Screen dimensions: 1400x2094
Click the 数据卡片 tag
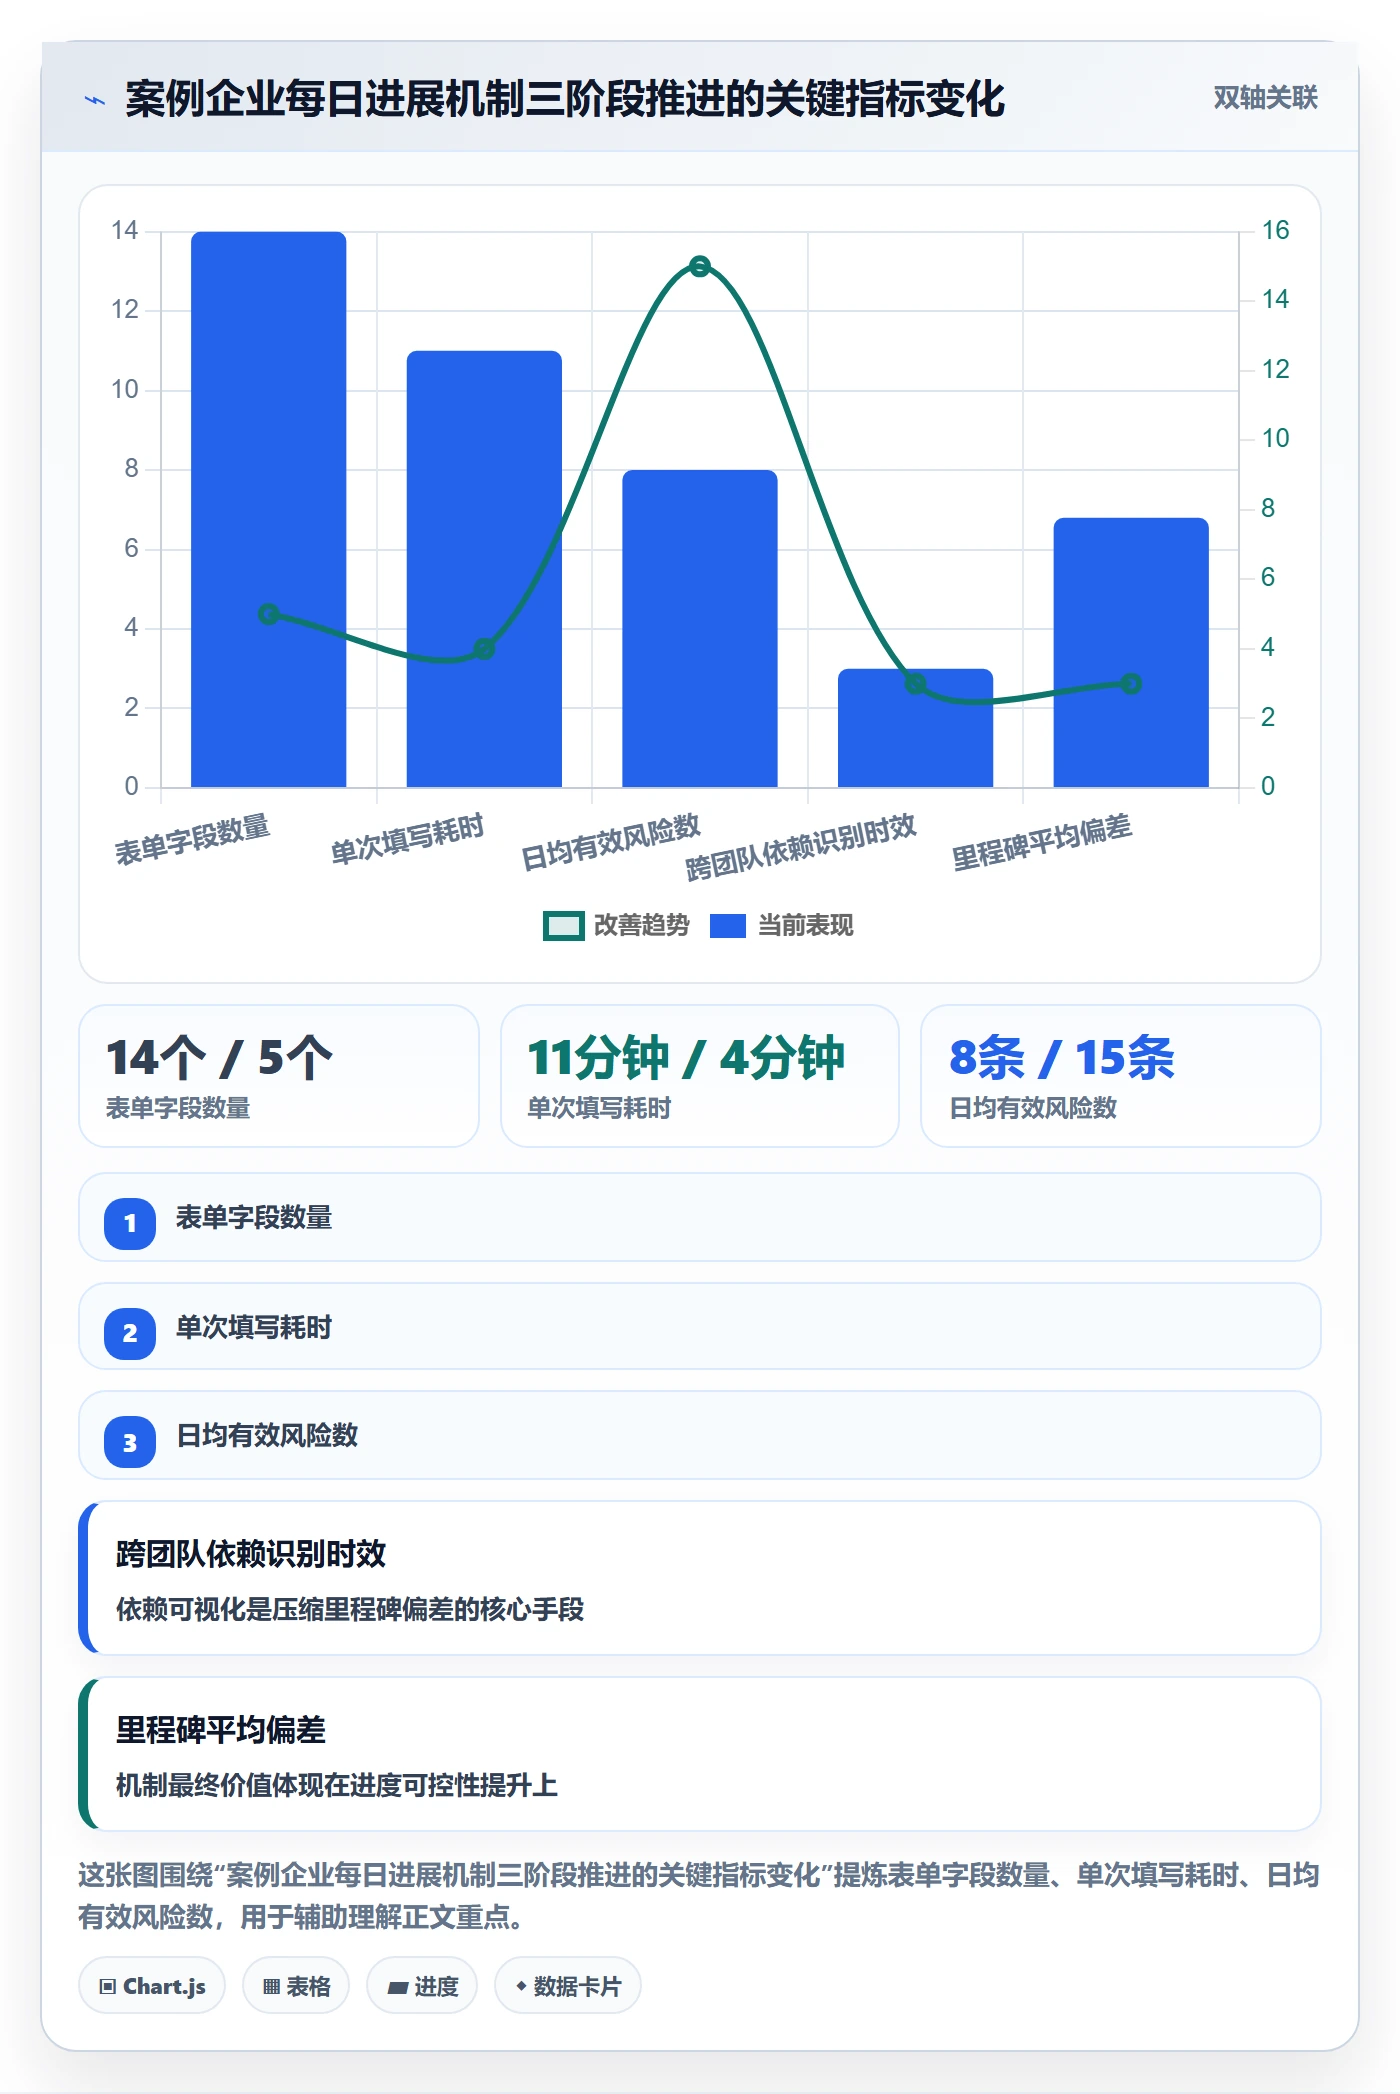568,1986
